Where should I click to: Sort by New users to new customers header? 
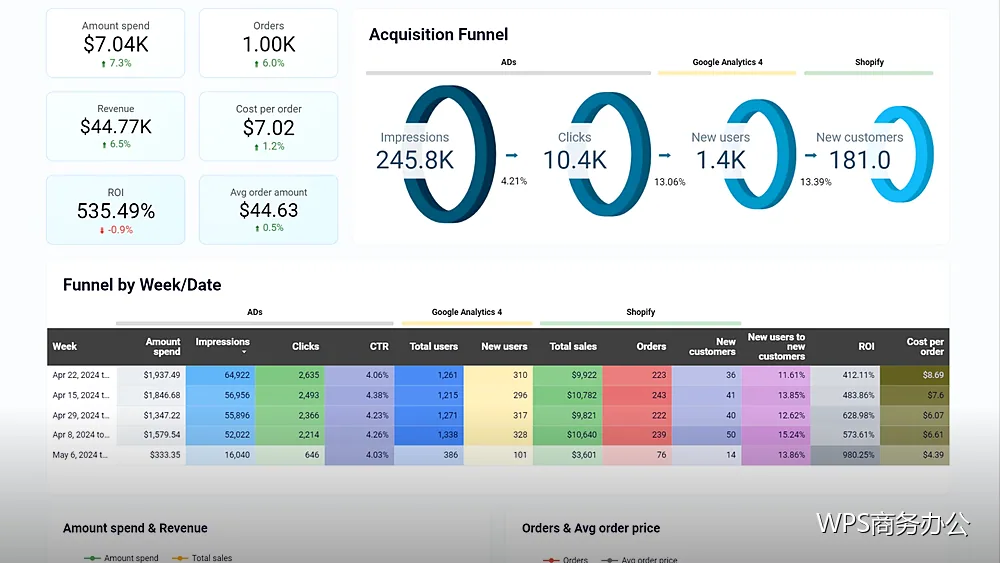pyautogui.click(x=776, y=346)
